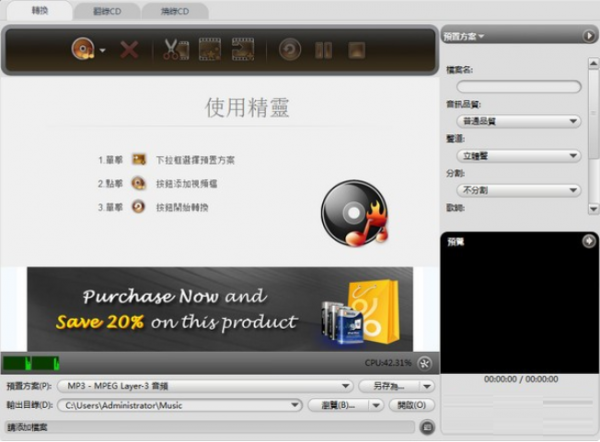Select the scissors clip tool
Image resolution: width=600 pixels, height=442 pixels.
[x=176, y=49]
